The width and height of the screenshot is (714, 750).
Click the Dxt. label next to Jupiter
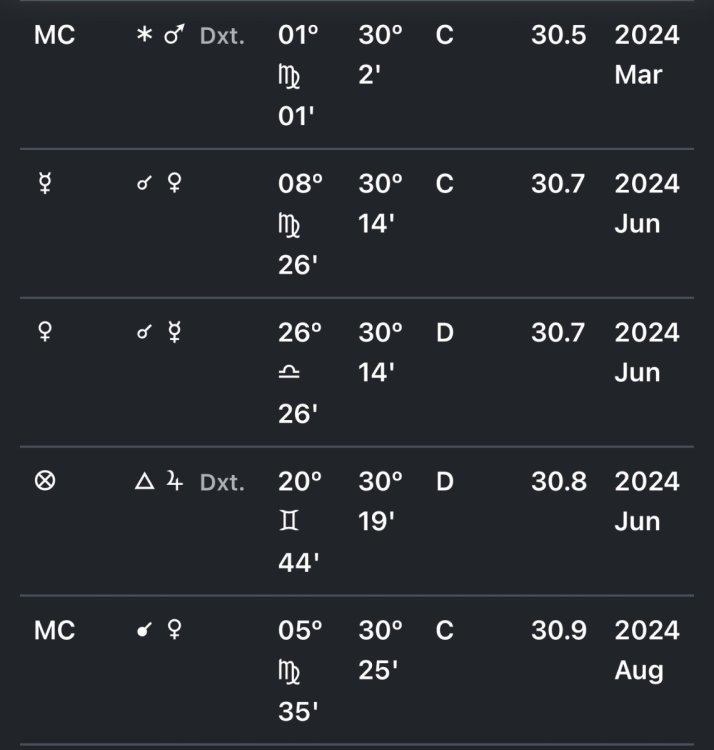(221, 483)
